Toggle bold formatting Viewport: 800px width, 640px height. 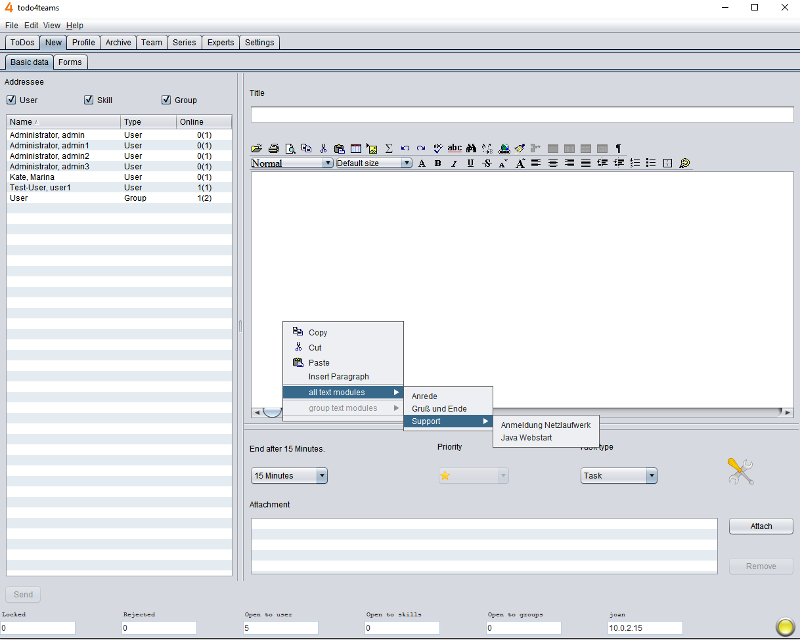[438, 163]
